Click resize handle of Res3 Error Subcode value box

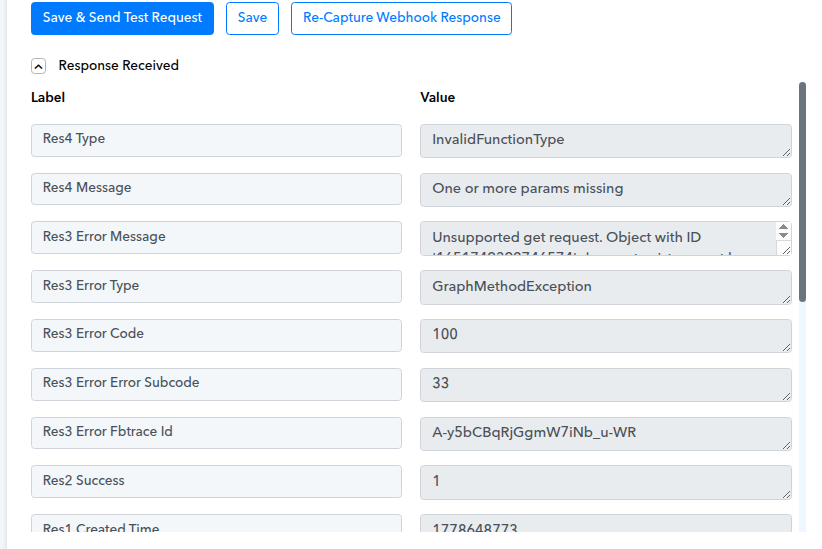[x=786, y=396]
